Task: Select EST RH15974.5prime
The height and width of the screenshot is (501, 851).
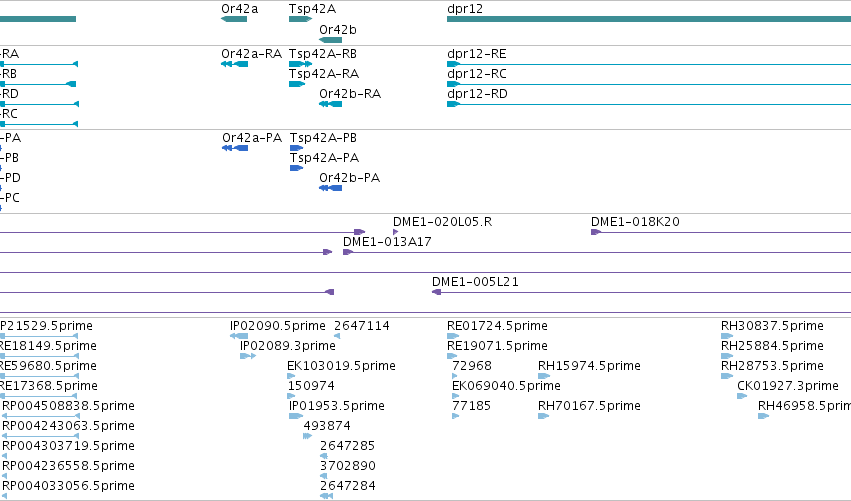Action: coord(544,376)
